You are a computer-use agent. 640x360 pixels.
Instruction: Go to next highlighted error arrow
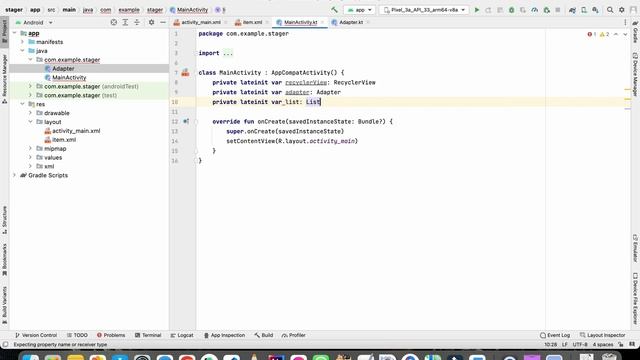click(x=625, y=34)
